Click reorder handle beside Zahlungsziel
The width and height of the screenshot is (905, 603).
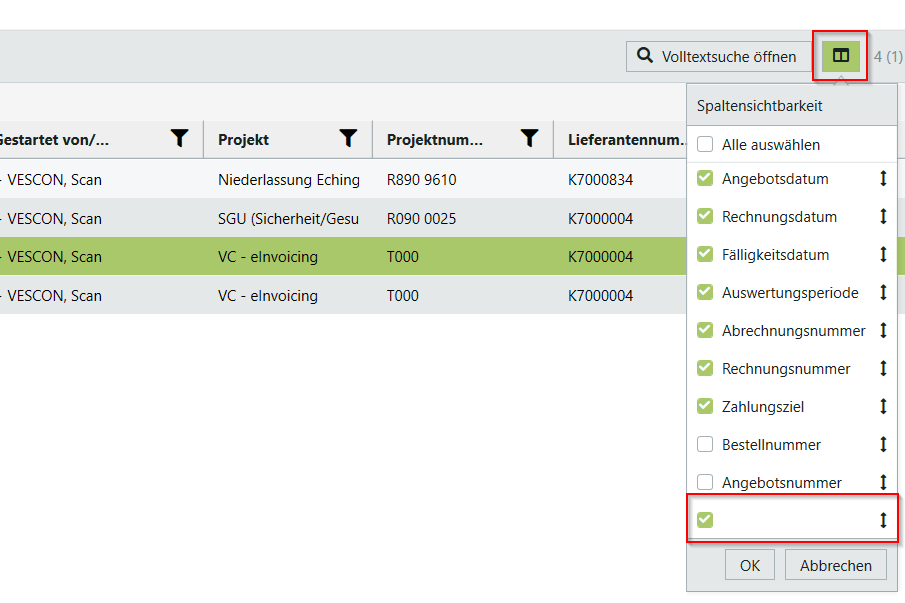pos(883,407)
